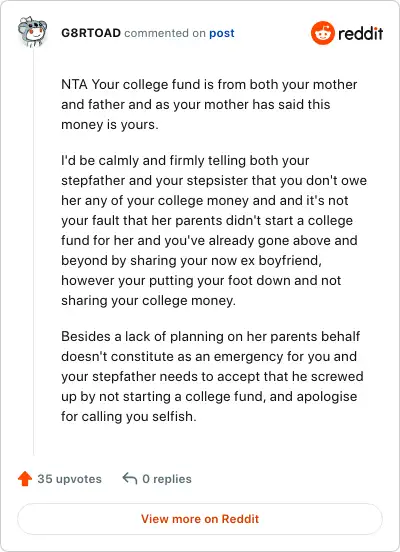This screenshot has width=400, height=552.
Task: Open the G8RTOAD username profile
Action: click(91, 33)
